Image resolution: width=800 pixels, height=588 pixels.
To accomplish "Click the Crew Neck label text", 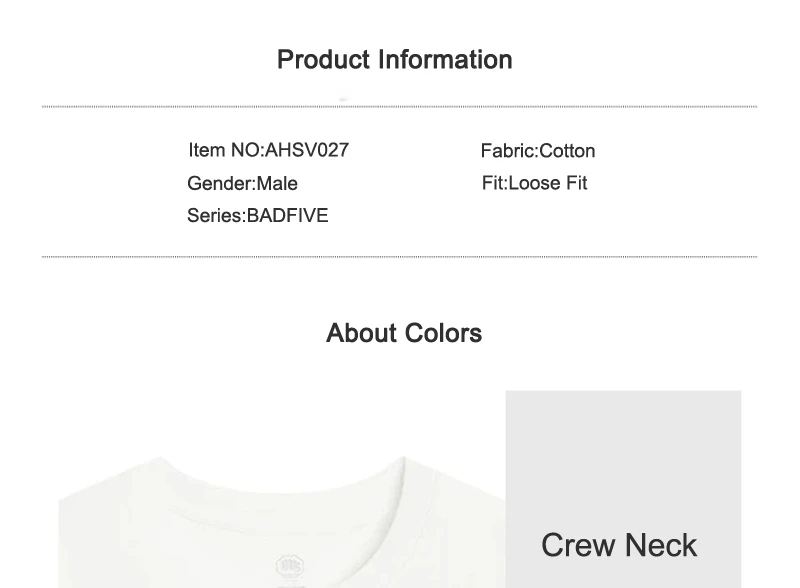I will pos(619,545).
